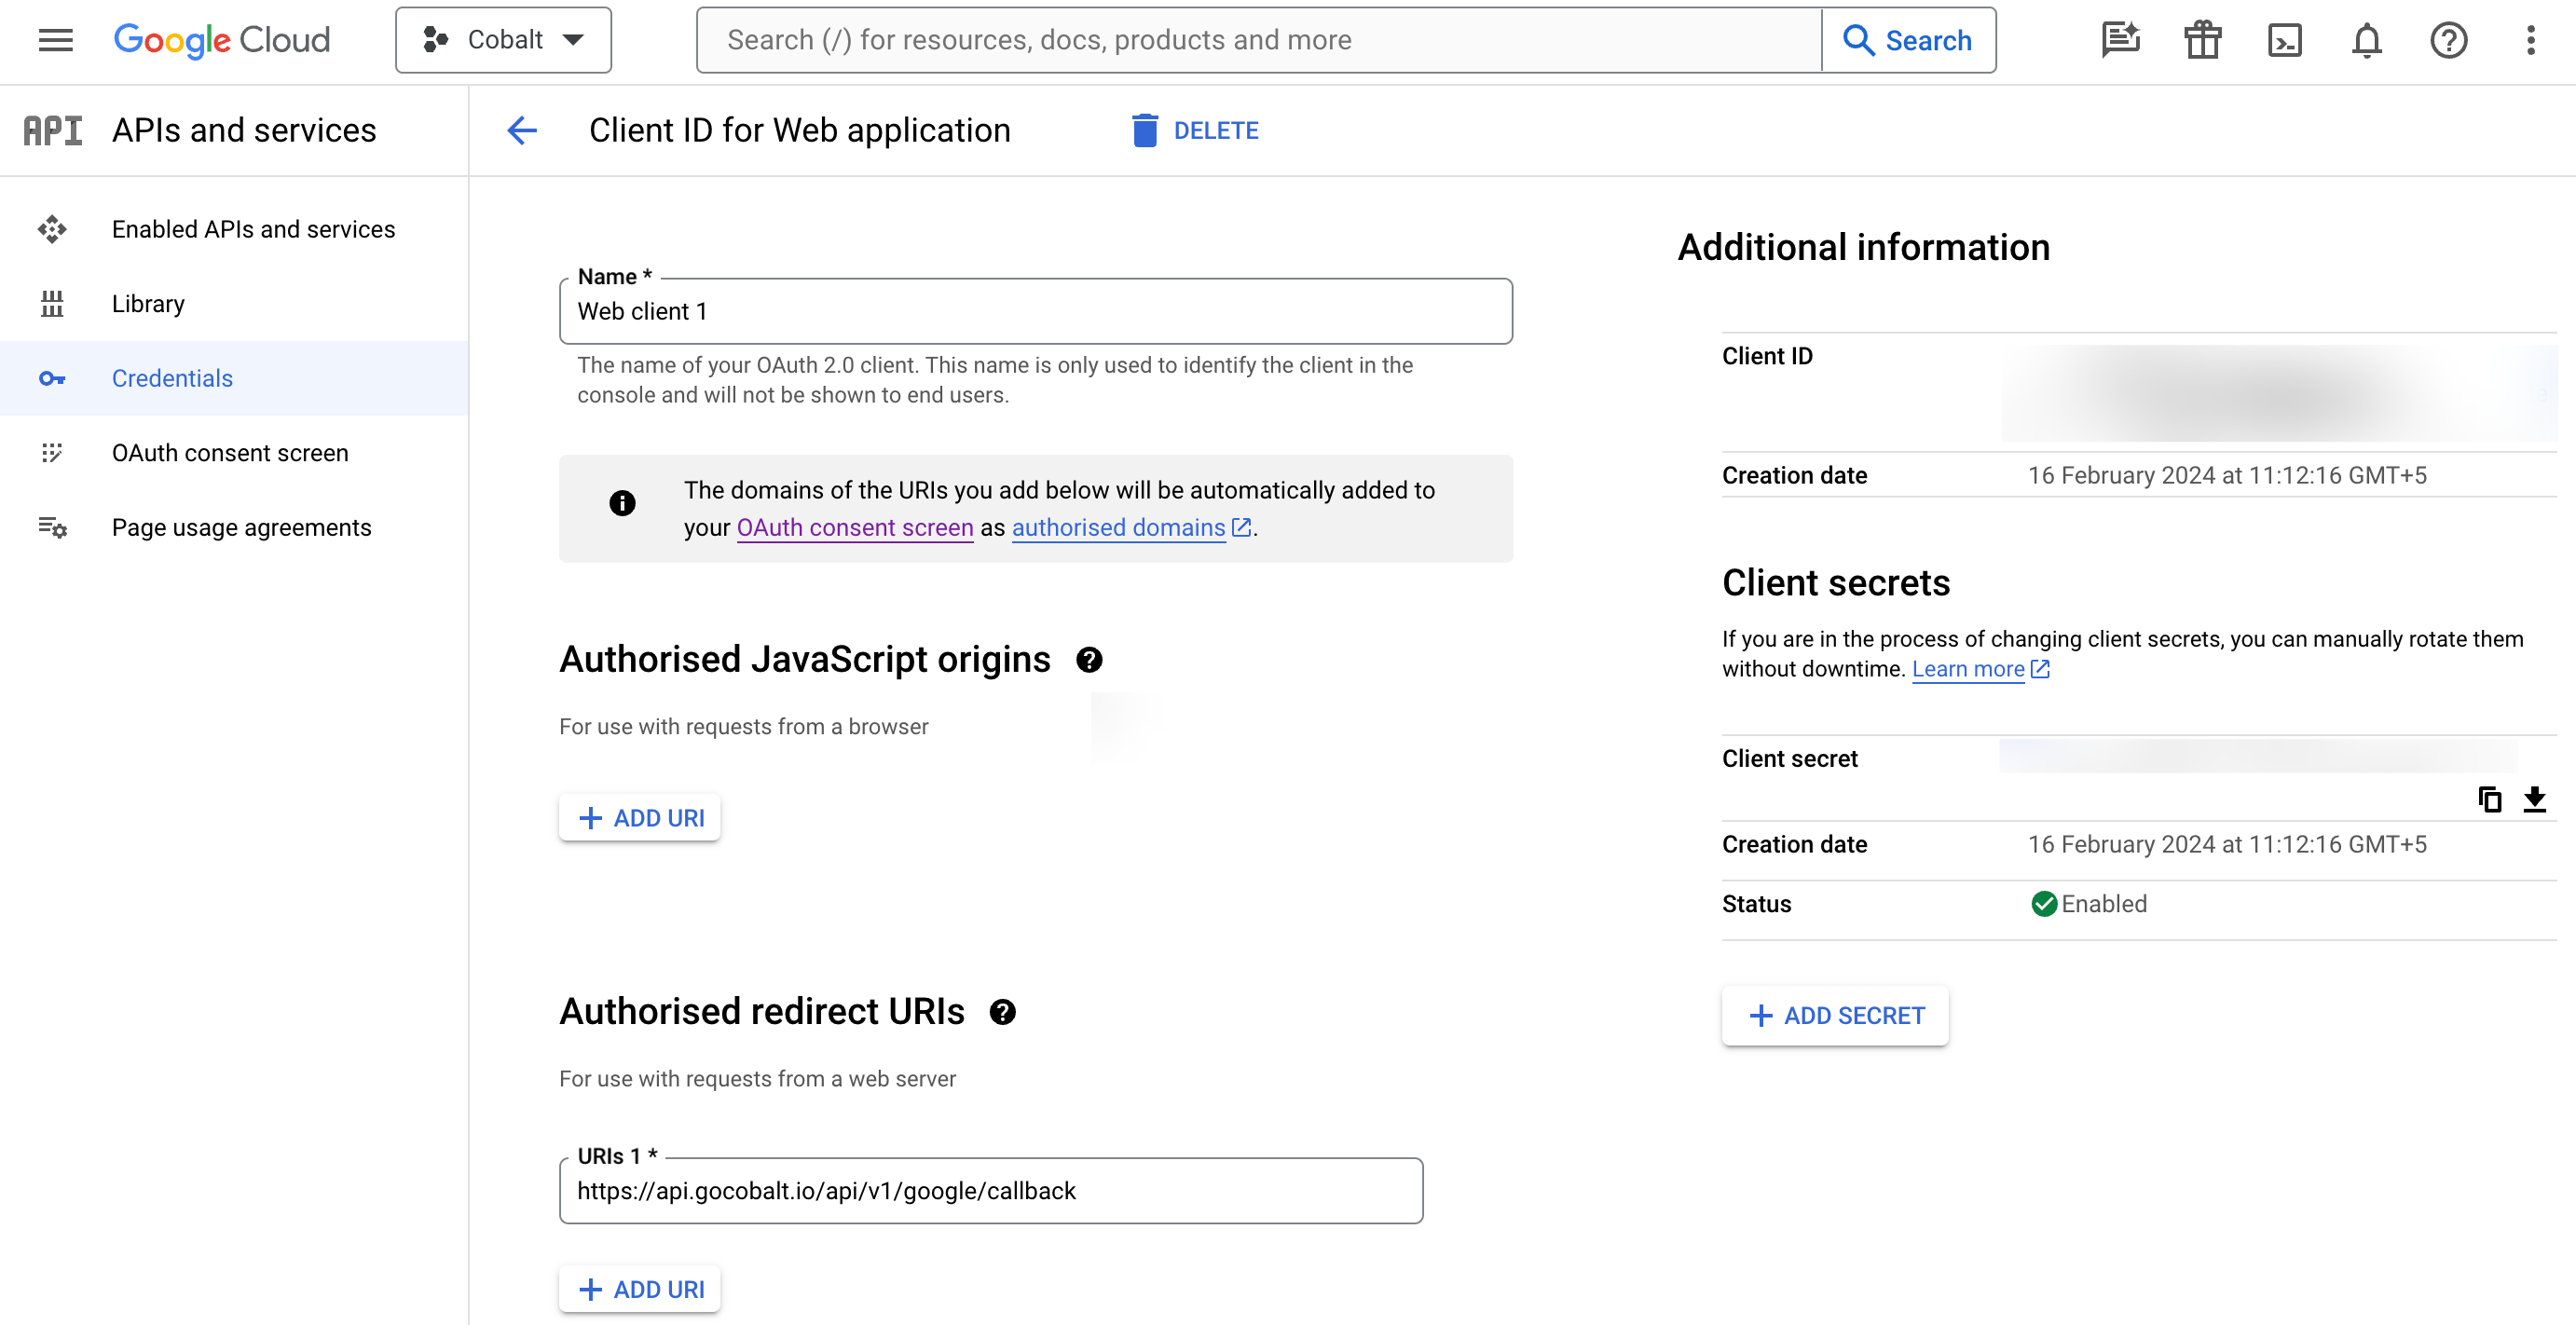
Task: Go to OAuth consent screen in sidebar
Action: (230, 453)
